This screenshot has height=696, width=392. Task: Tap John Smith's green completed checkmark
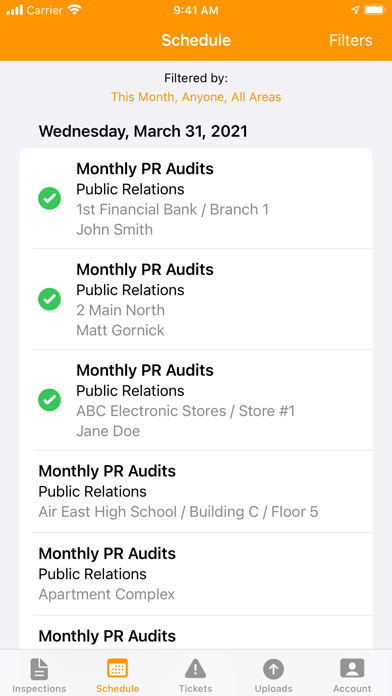click(x=50, y=198)
